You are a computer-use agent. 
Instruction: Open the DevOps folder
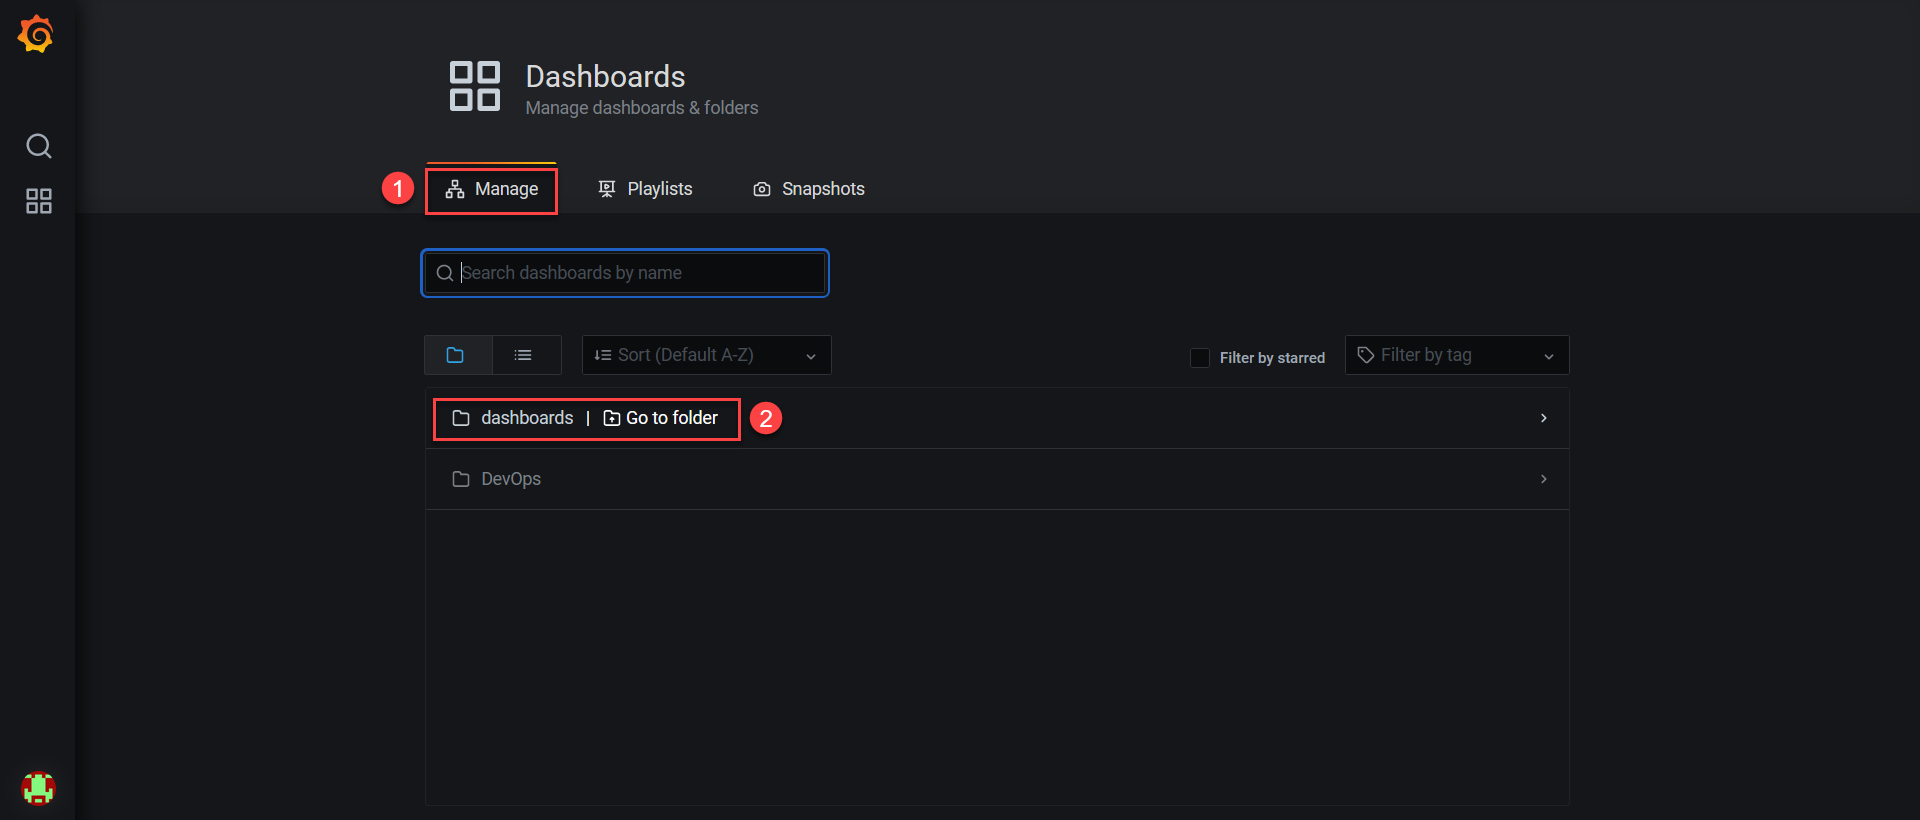pyautogui.click(x=511, y=479)
